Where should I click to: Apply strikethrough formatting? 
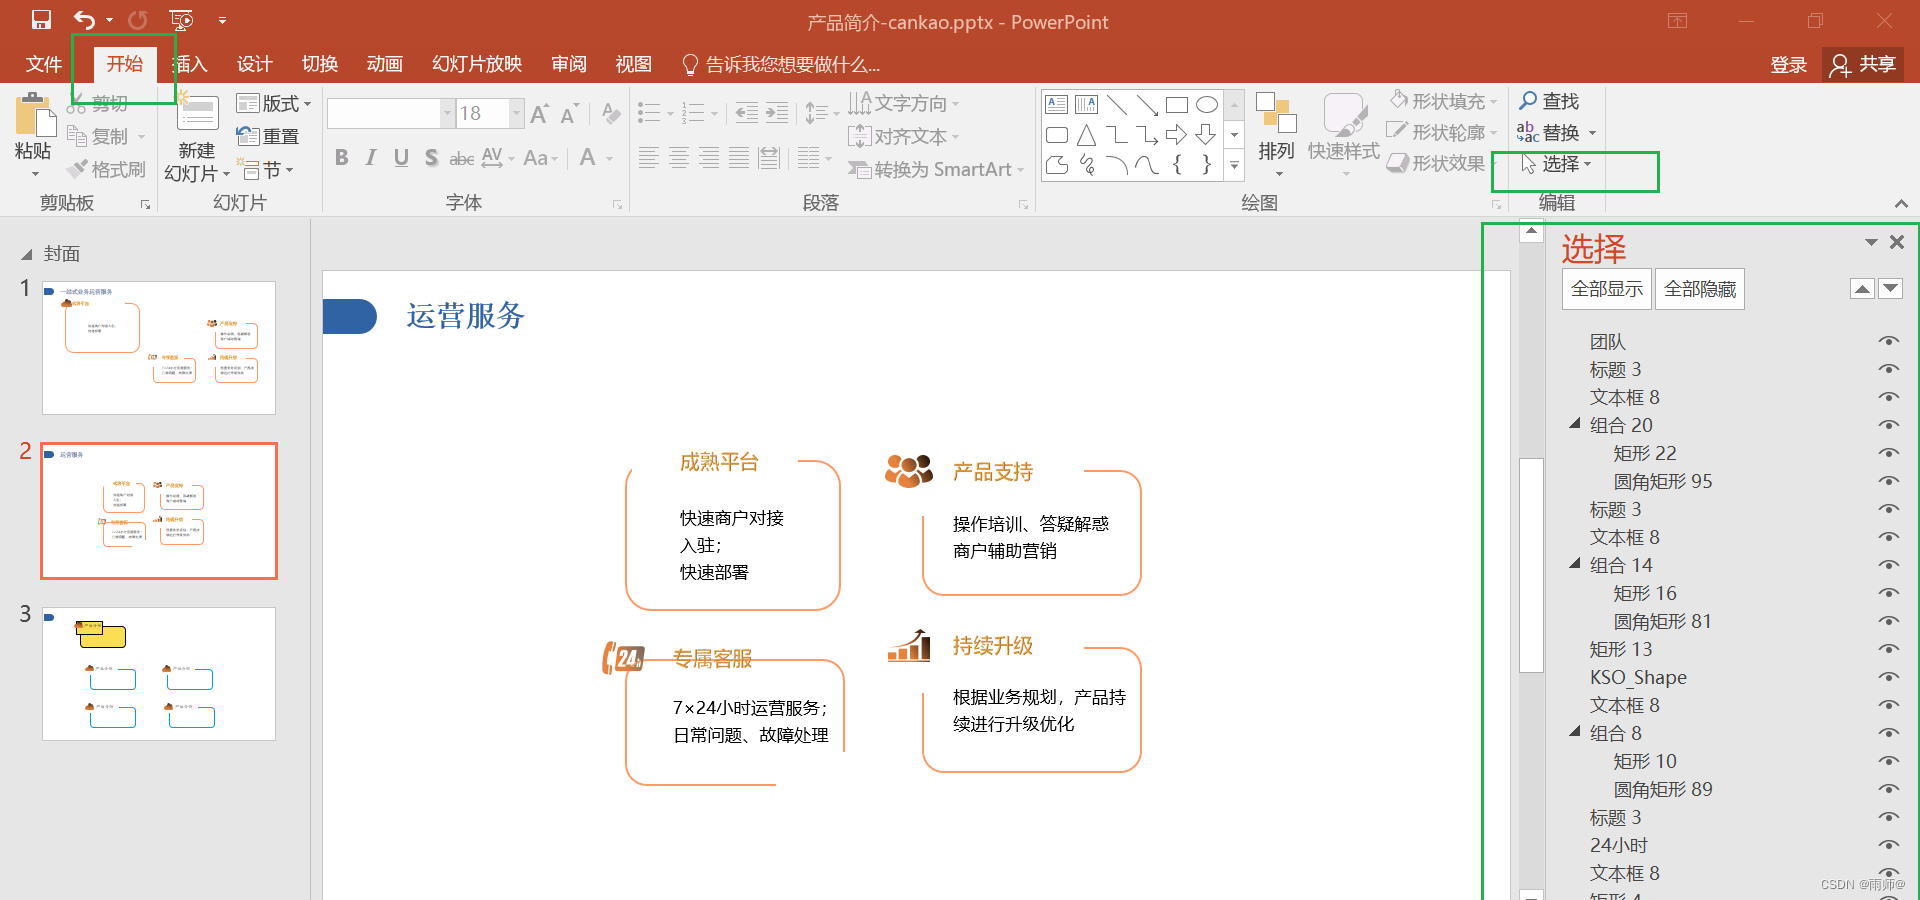pyautogui.click(x=461, y=158)
